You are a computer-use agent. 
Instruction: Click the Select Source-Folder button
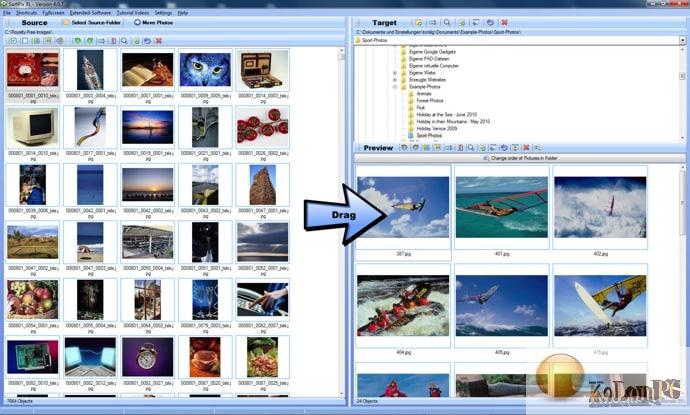point(92,22)
